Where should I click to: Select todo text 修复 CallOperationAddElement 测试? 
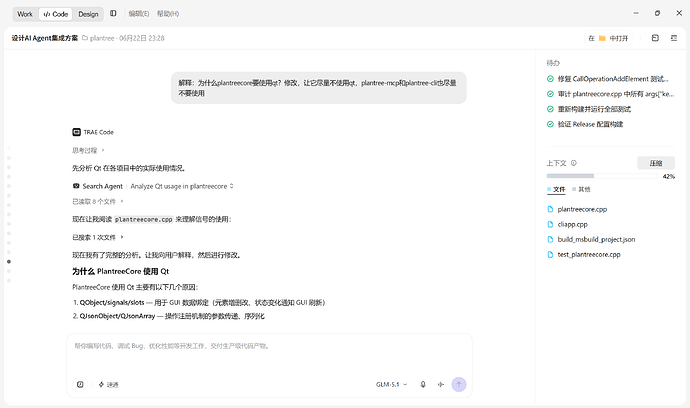click(613, 79)
